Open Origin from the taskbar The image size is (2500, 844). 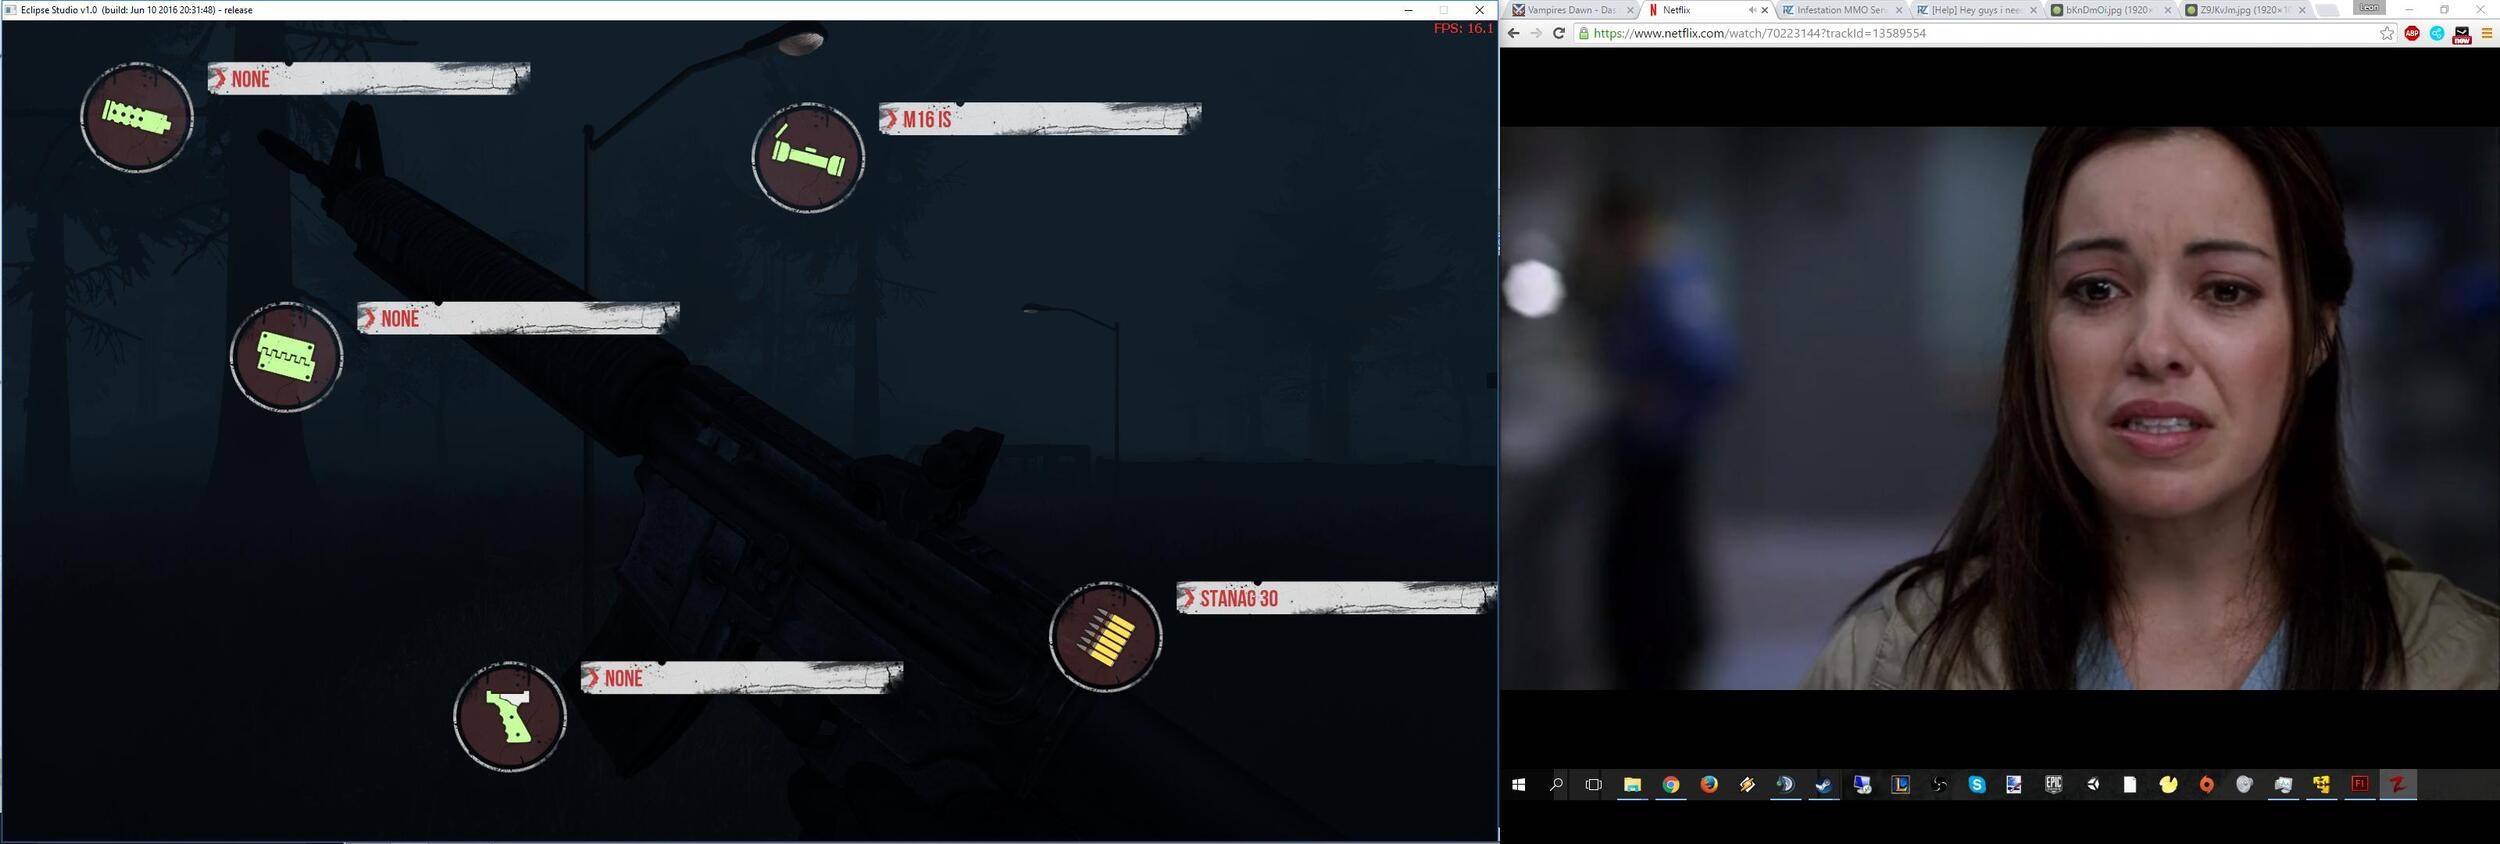coord(2207,785)
